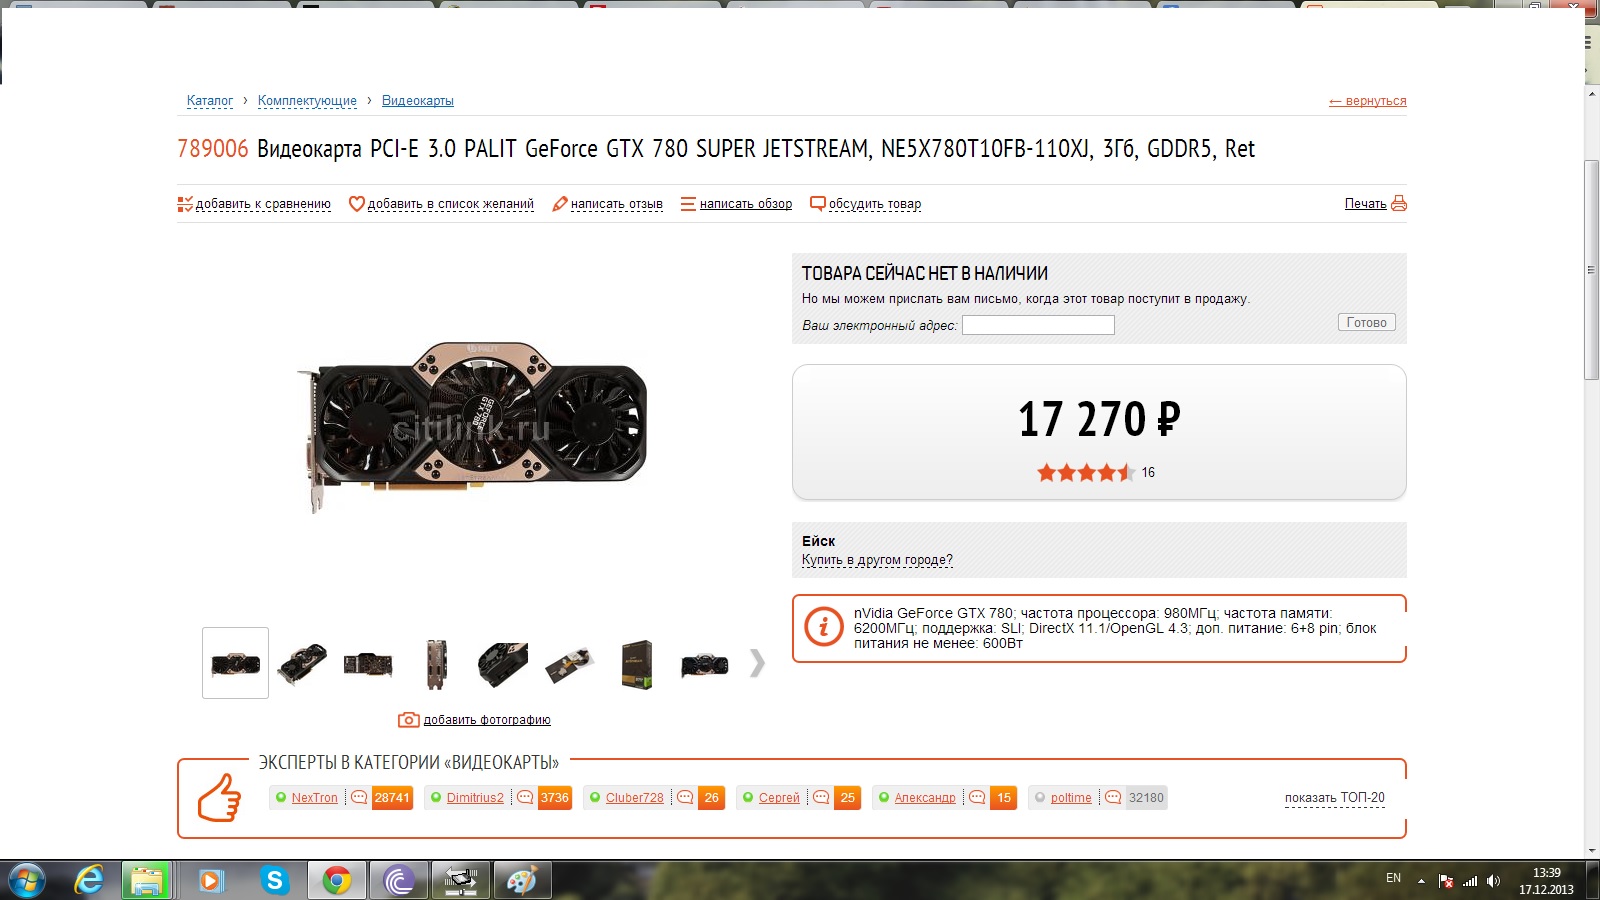1600x900 pixels.
Task: Expand показать ТОП-20 experts list
Action: [1334, 797]
